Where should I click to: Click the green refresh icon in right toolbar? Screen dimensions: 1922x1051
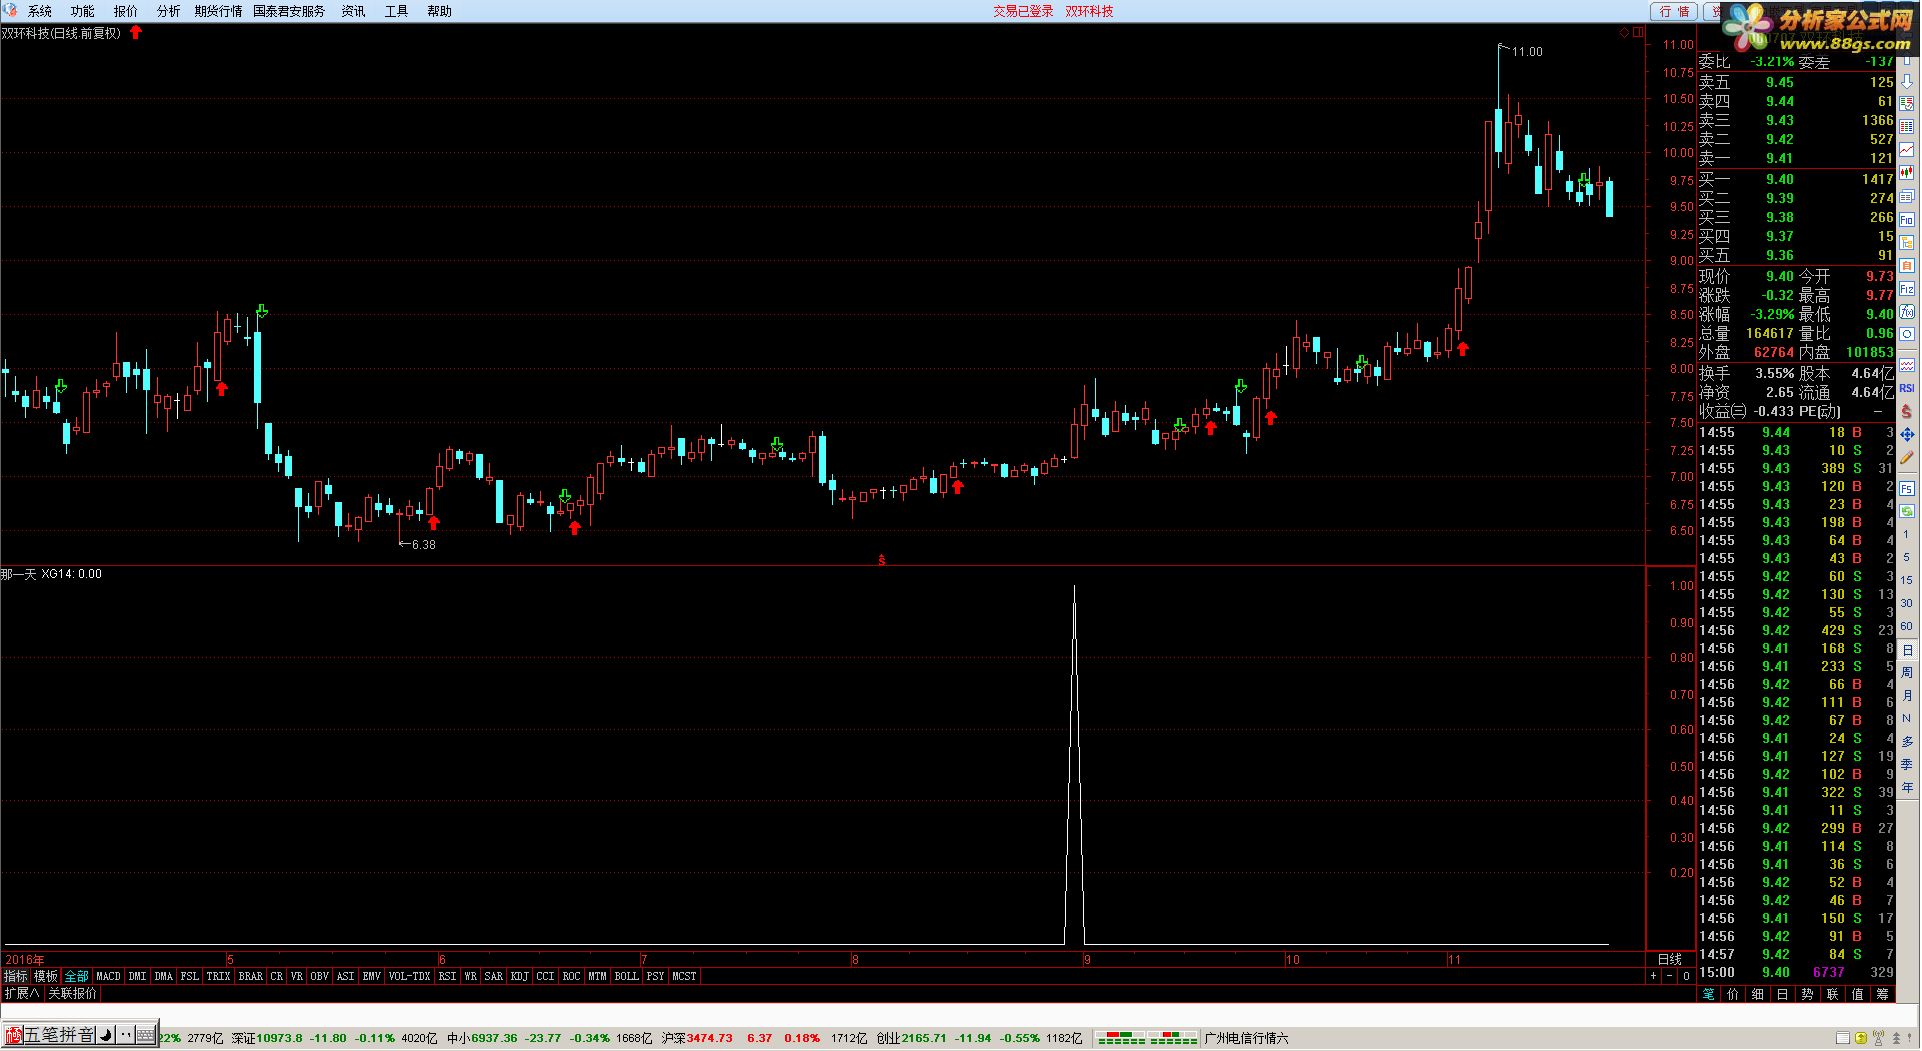1907,511
